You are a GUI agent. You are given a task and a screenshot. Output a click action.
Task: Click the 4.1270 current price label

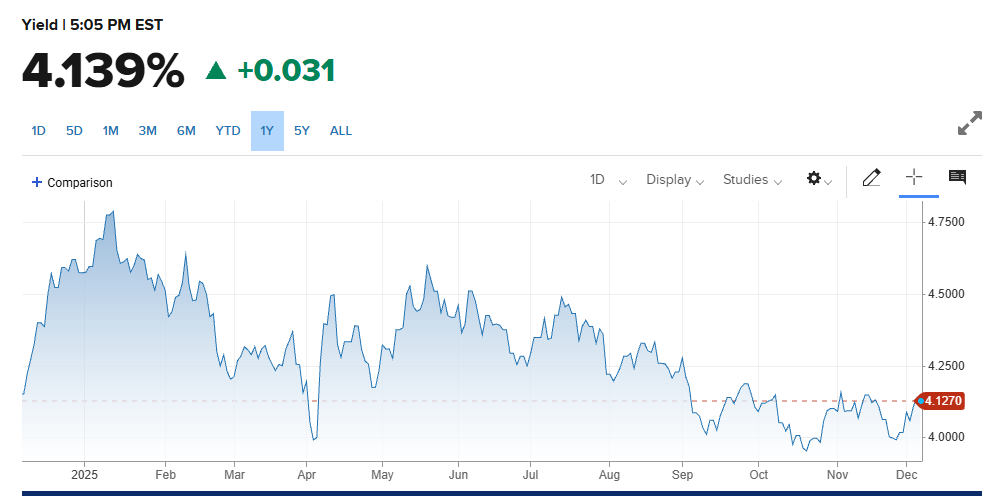tap(942, 401)
